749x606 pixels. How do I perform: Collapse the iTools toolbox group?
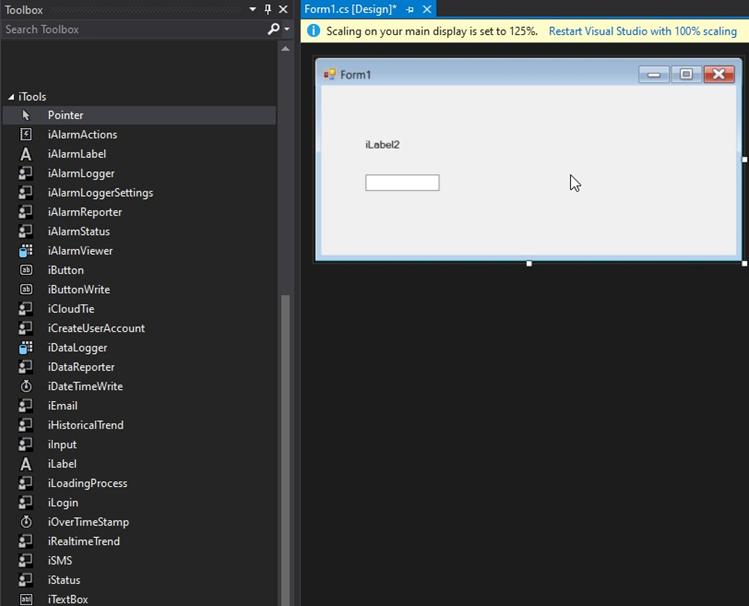pyautogui.click(x=11, y=97)
